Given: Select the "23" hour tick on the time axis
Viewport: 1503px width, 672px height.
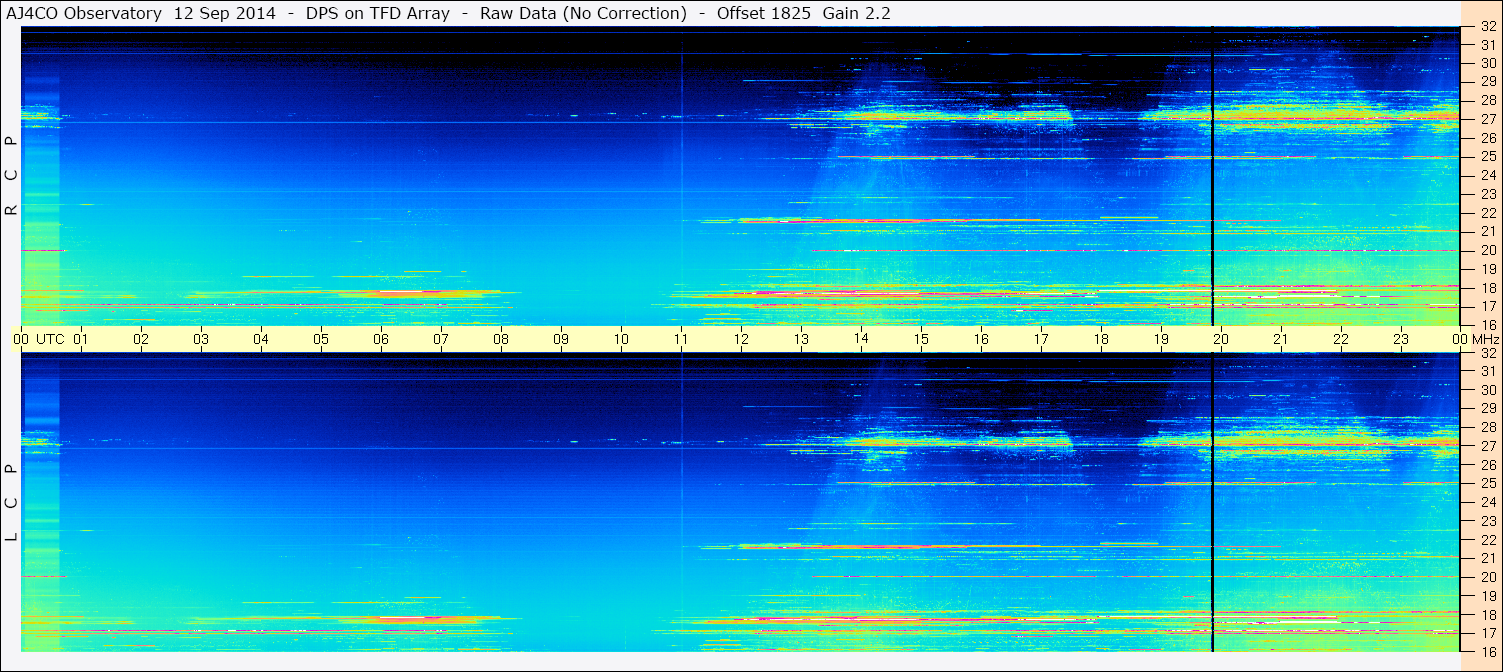Looking at the screenshot, I should coord(1401,339).
